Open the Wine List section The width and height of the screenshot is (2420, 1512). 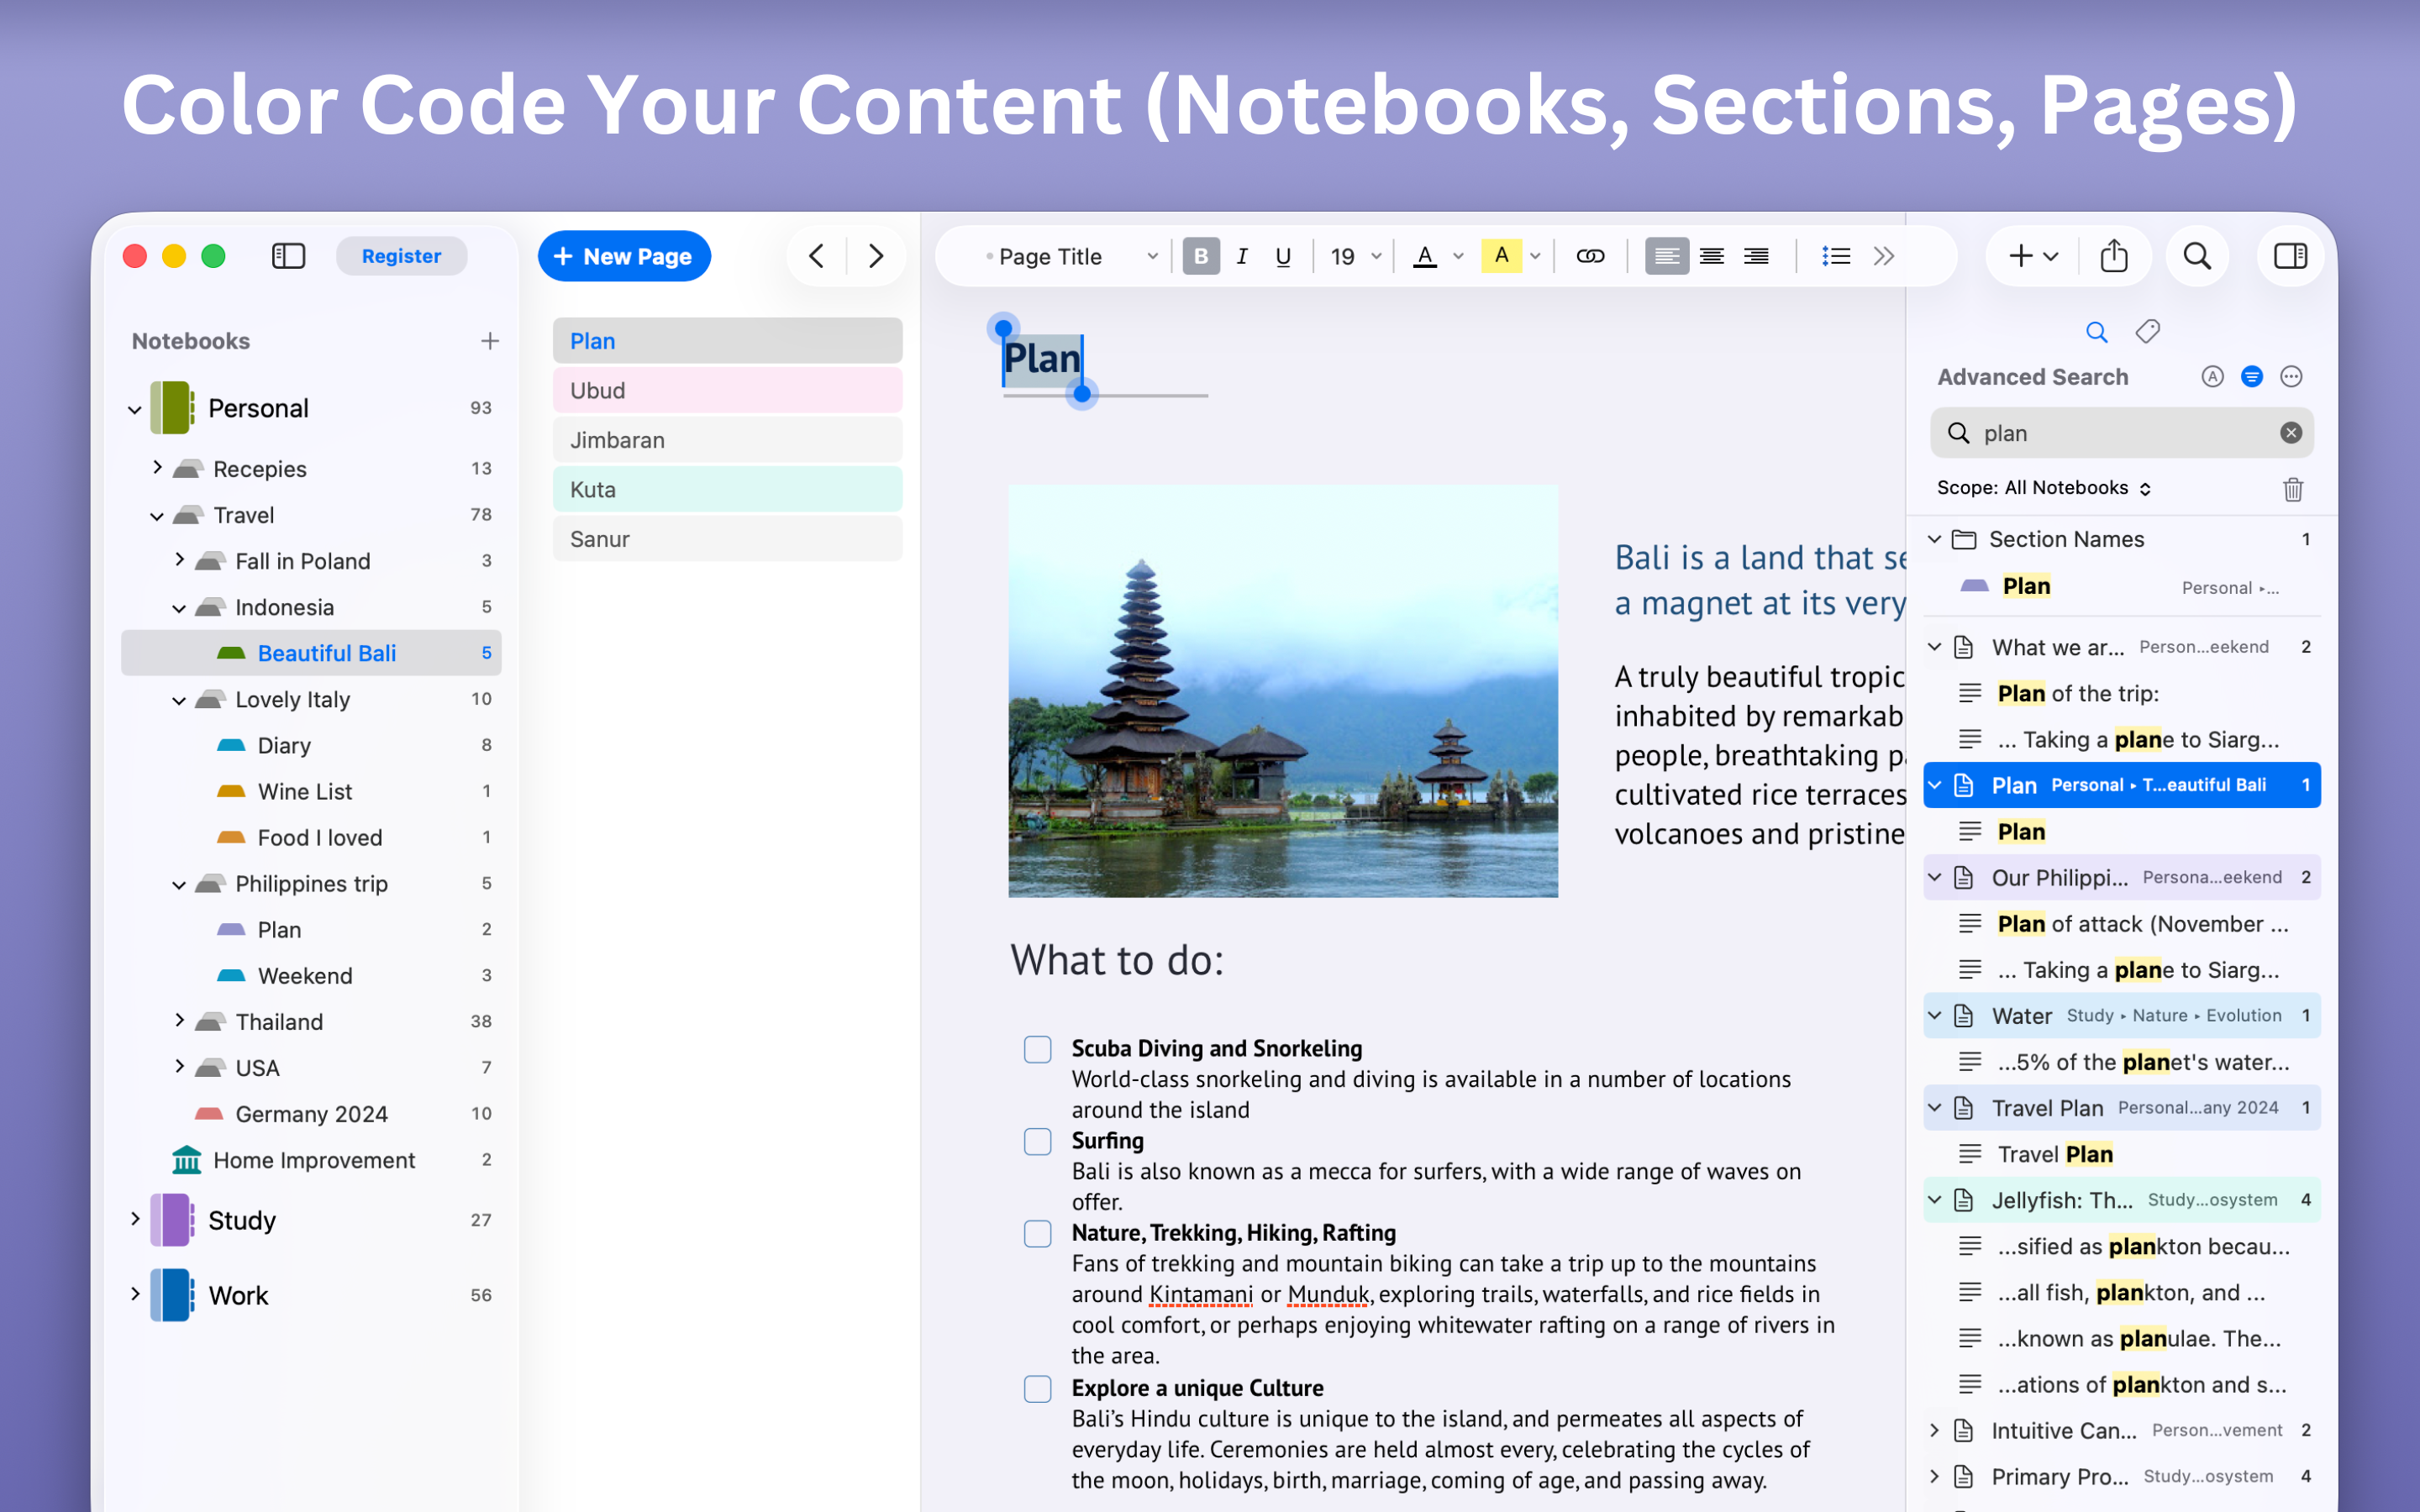(311, 791)
